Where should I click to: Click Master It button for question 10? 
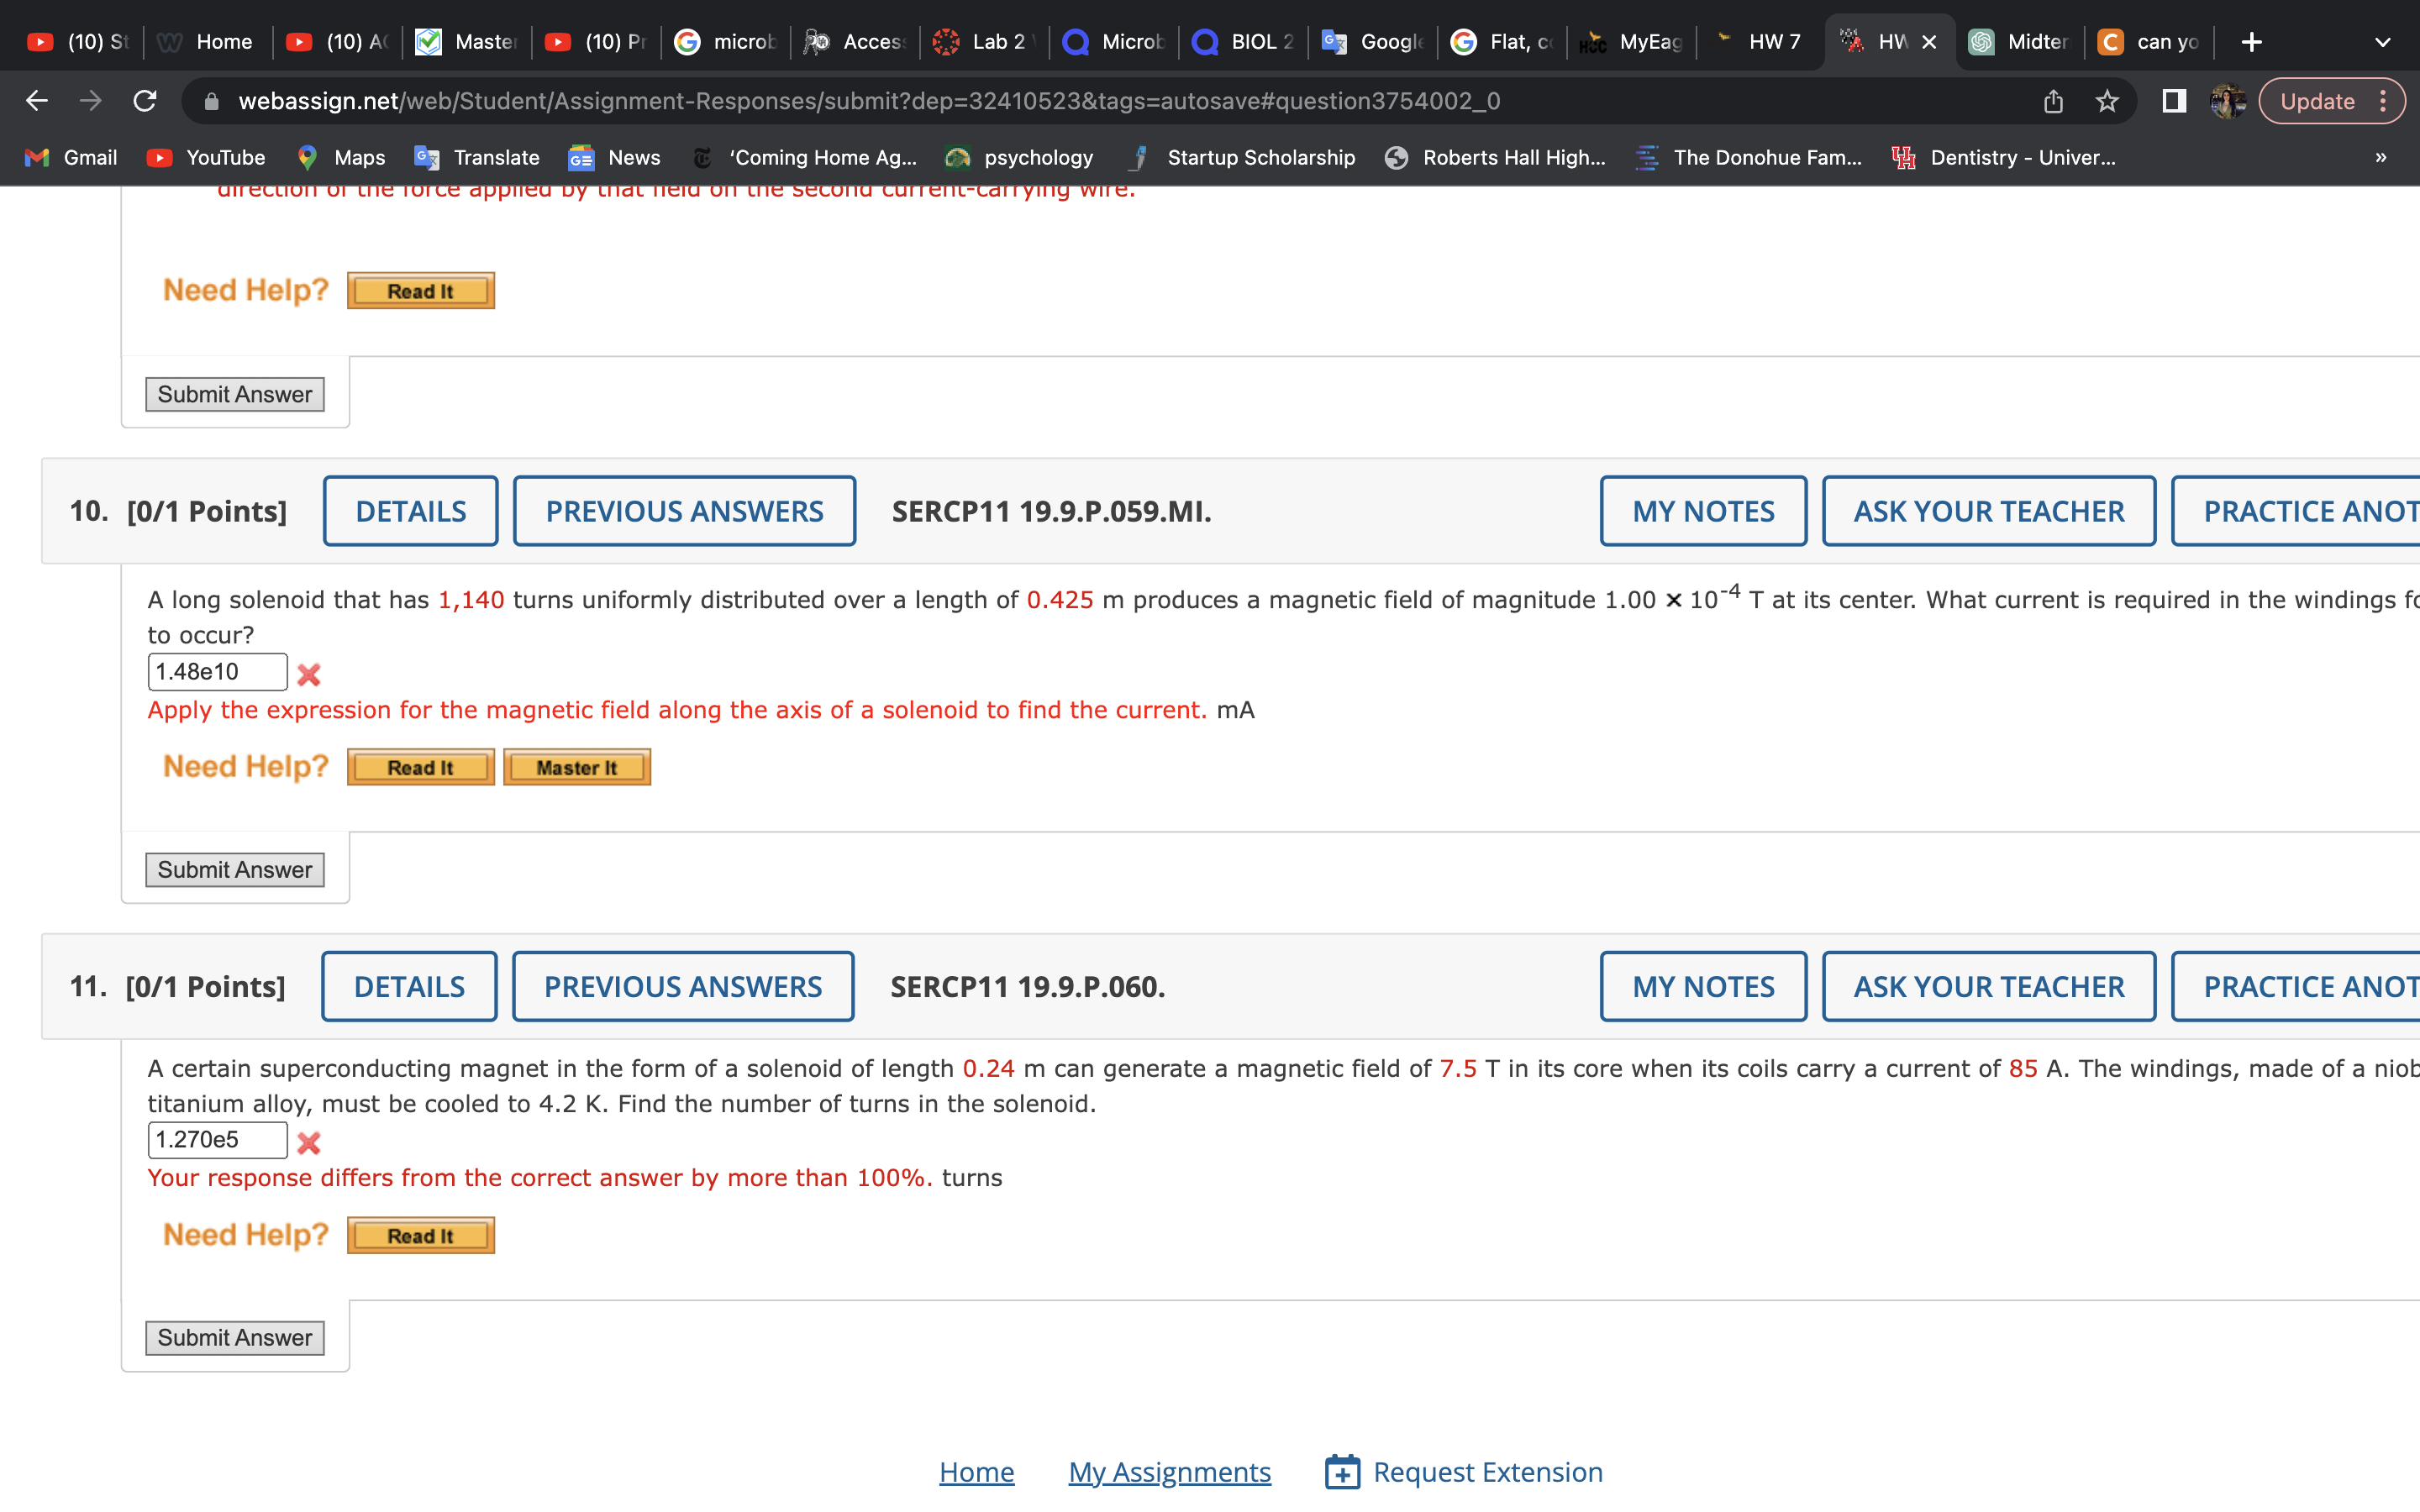[576, 767]
